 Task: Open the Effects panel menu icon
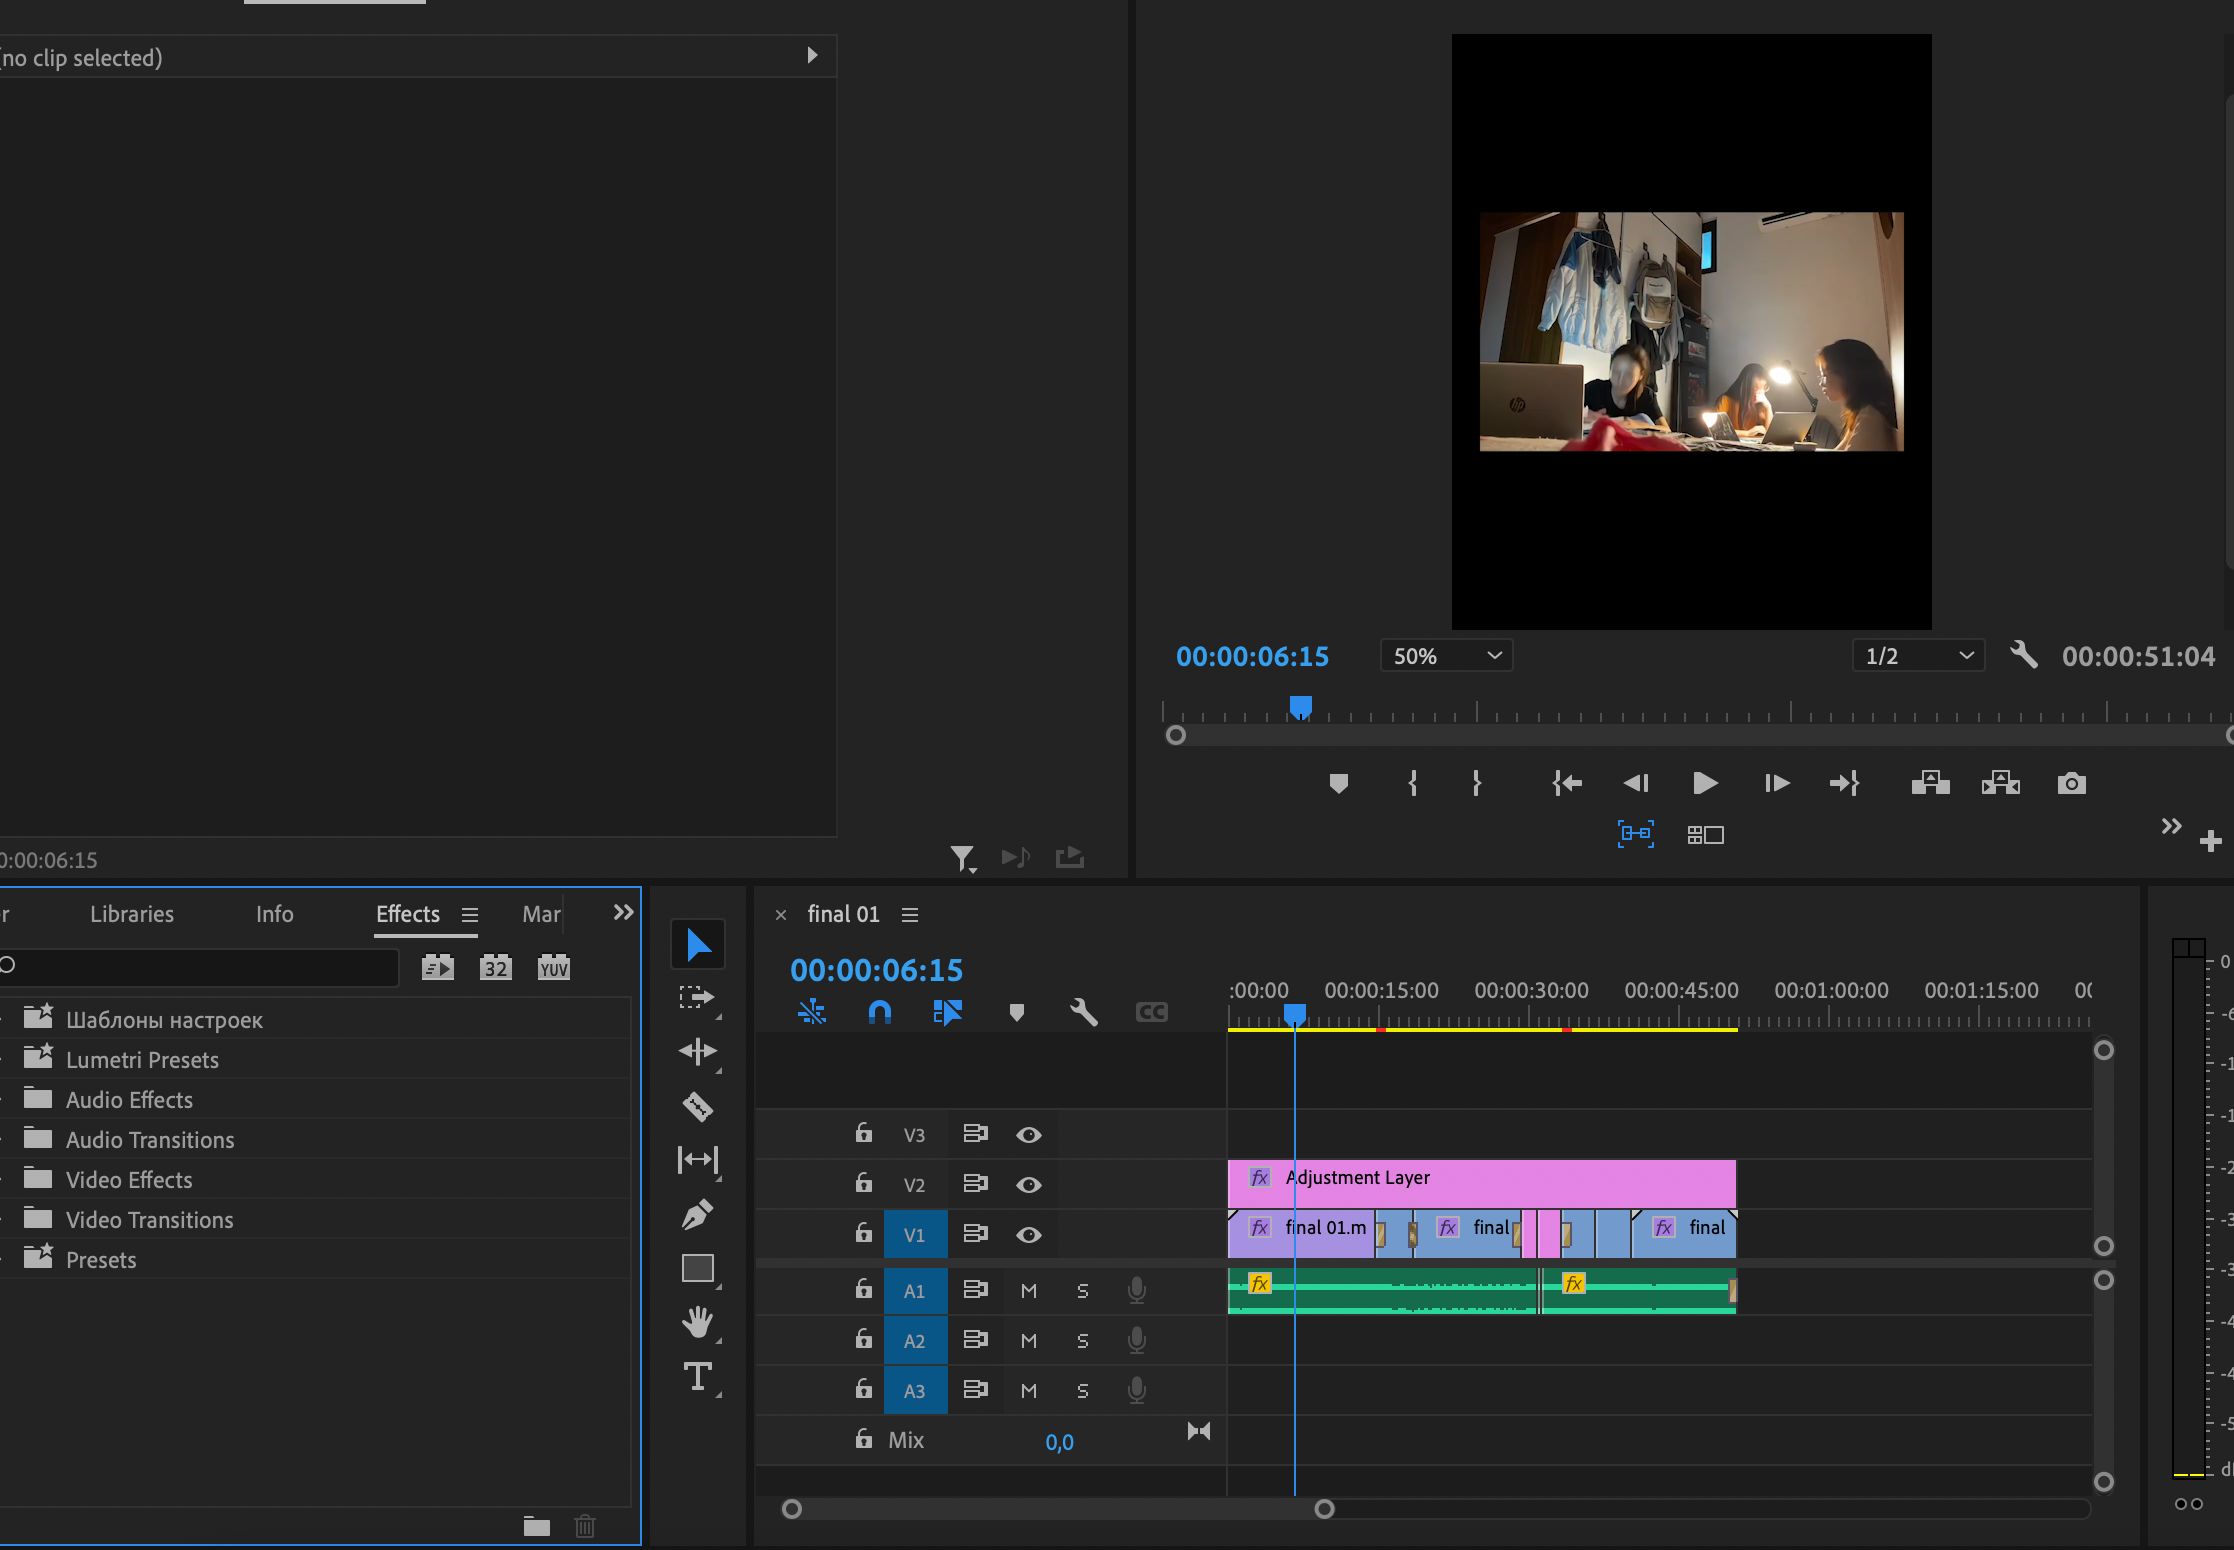[x=469, y=915]
